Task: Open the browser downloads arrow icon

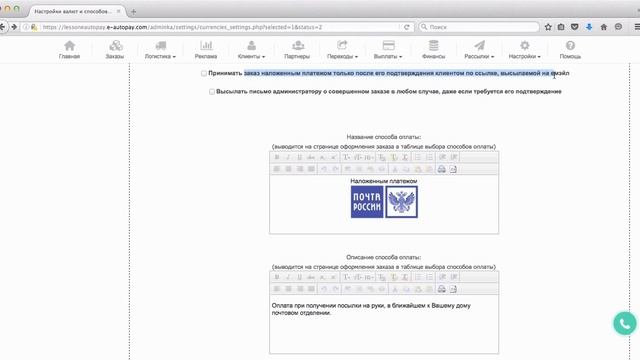Action: point(589,27)
